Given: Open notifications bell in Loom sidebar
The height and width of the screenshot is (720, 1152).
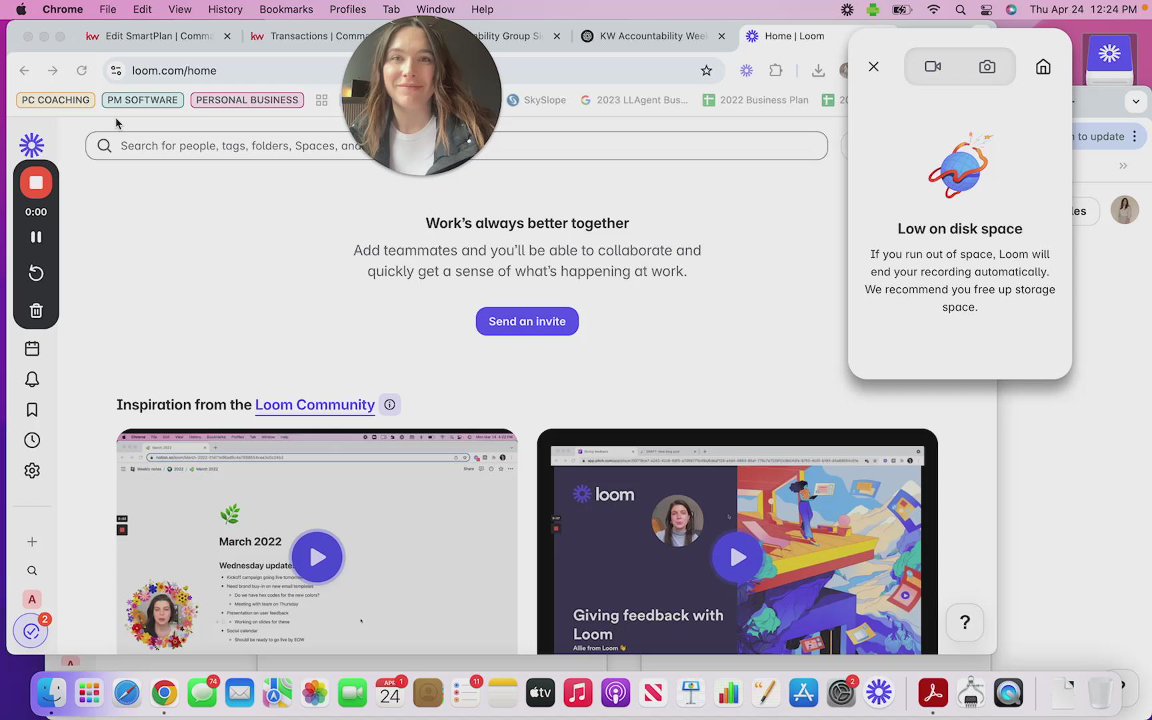Looking at the screenshot, I should click(32, 379).
